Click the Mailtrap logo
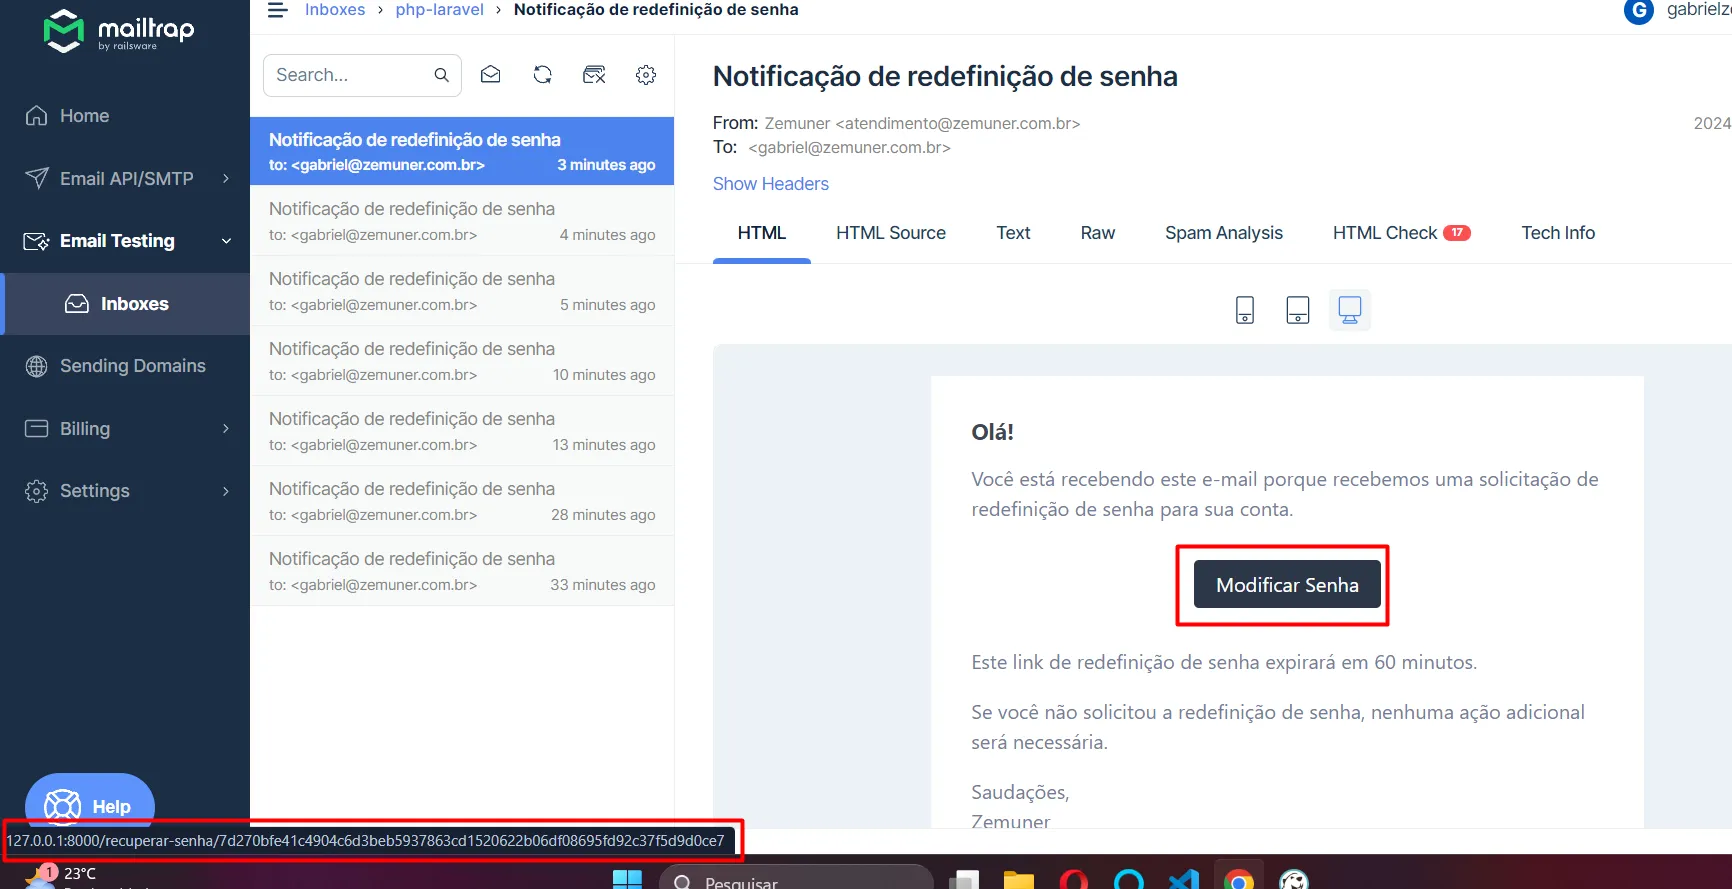This screenshot has height=889, width=1732. coord(119,31)
